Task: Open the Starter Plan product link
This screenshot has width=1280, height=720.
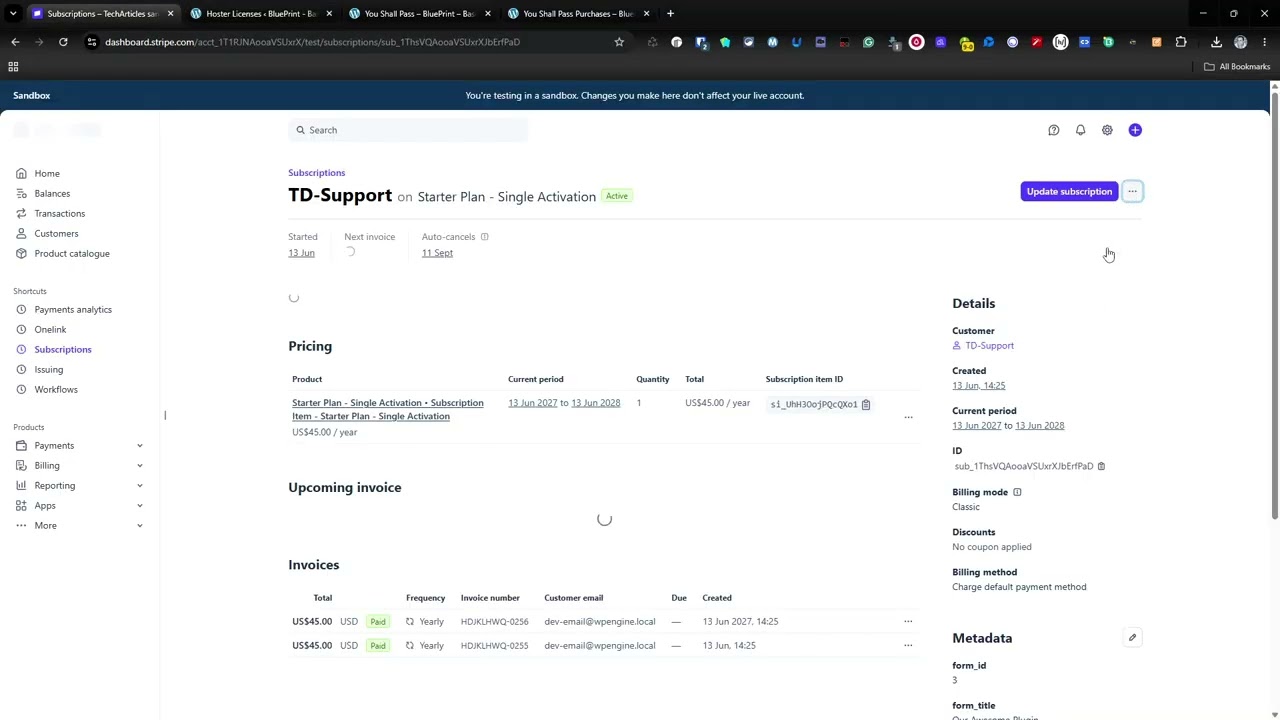Action: (388, 409)
